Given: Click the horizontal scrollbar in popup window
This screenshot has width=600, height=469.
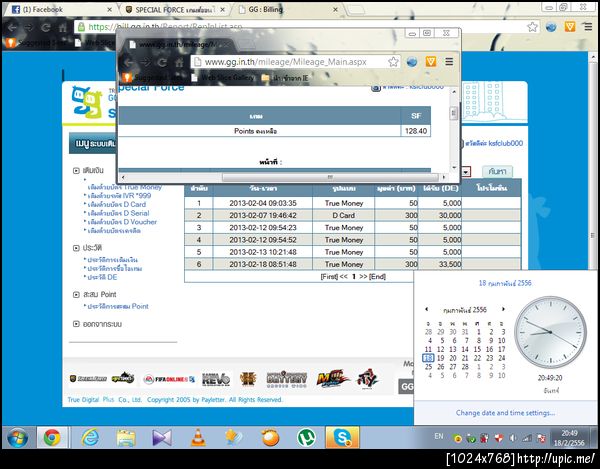Looking at the screenshot, I should [330, 177].
